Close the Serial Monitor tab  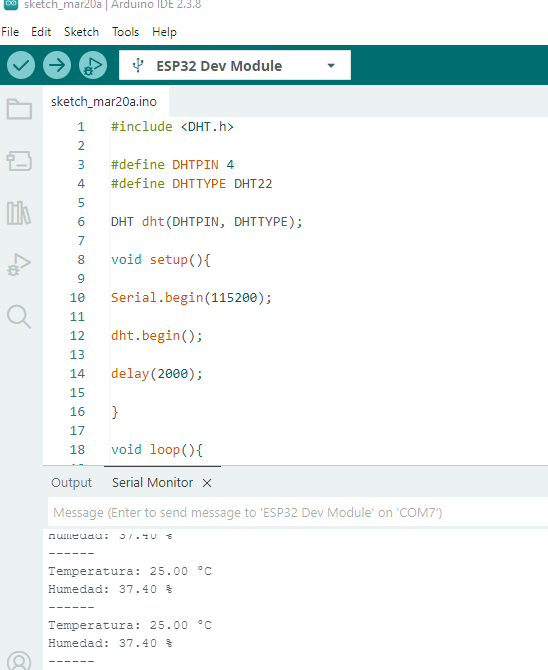click(x=207, y=483)
